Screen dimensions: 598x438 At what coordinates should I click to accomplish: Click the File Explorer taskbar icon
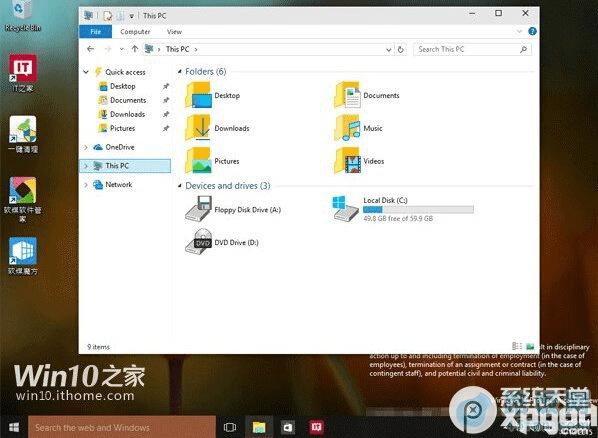pyautogui.click(x=259, y=427)
